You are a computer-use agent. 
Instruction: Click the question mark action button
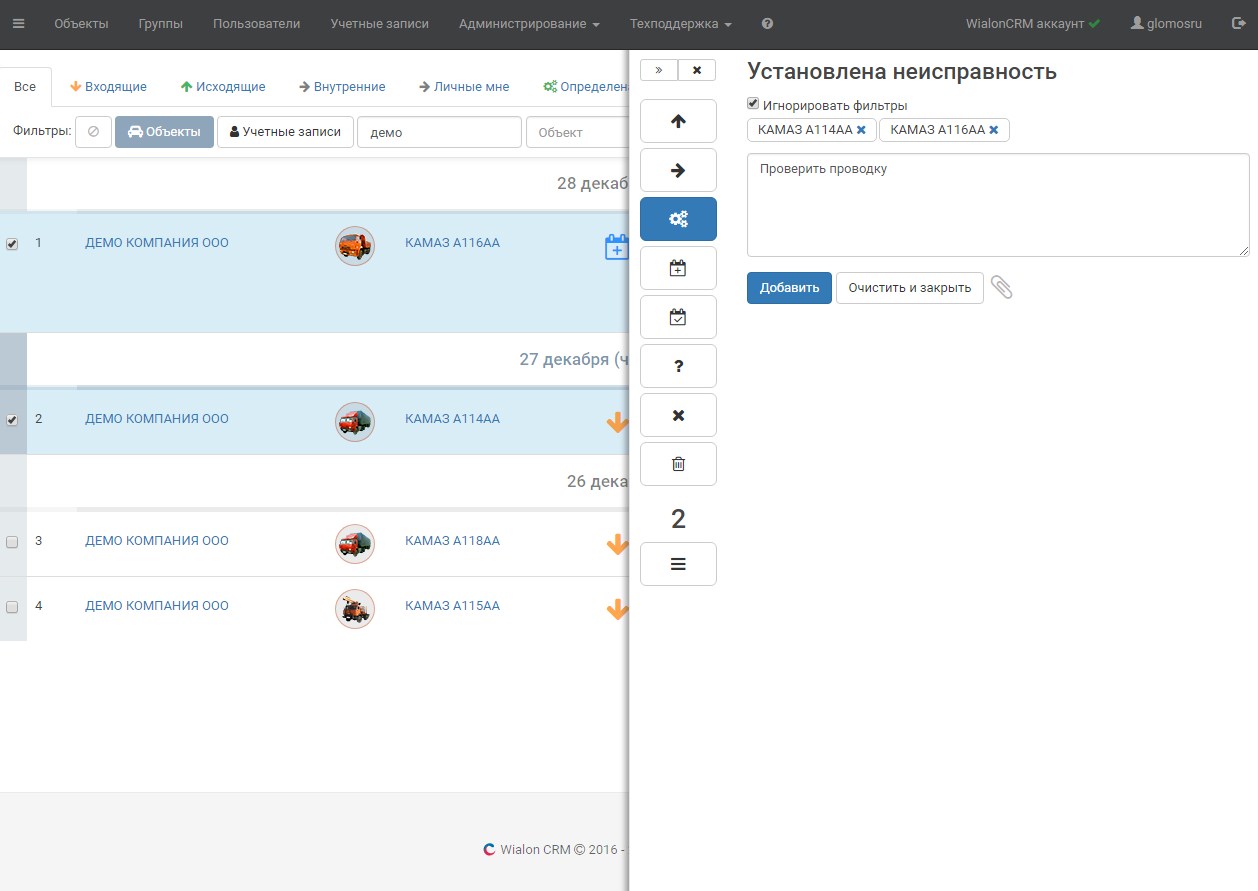678,366
